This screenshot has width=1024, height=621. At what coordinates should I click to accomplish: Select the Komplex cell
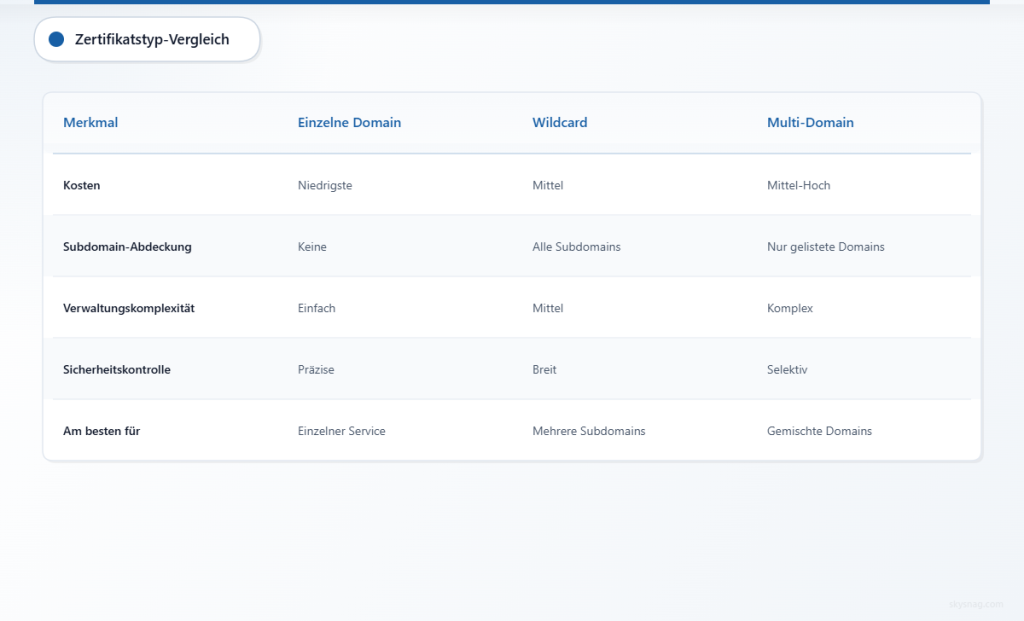click(790, 308)
